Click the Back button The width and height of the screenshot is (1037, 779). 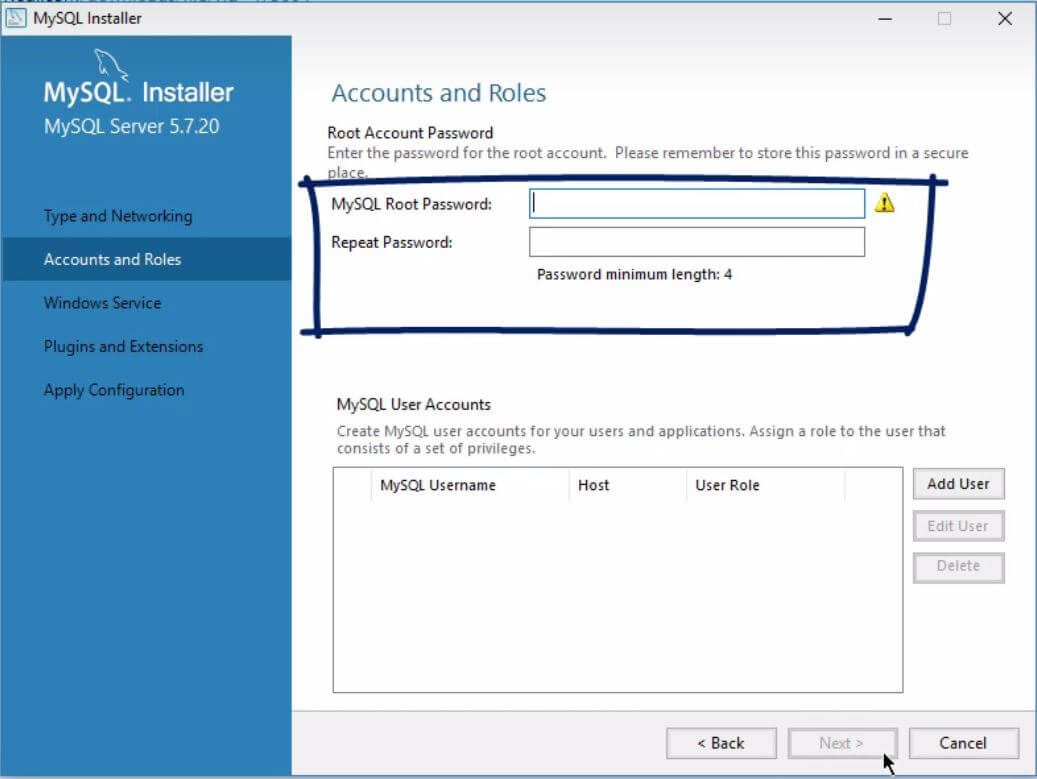click(x=721, y=743)
